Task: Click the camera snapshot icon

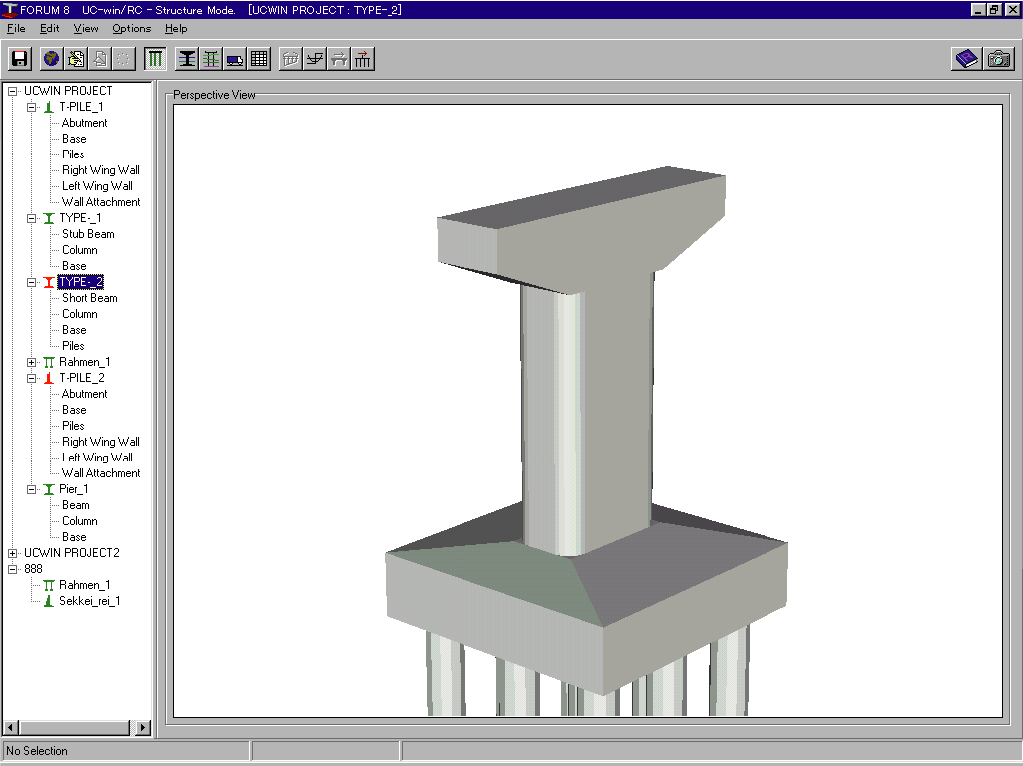Action: tap(998, 59)
